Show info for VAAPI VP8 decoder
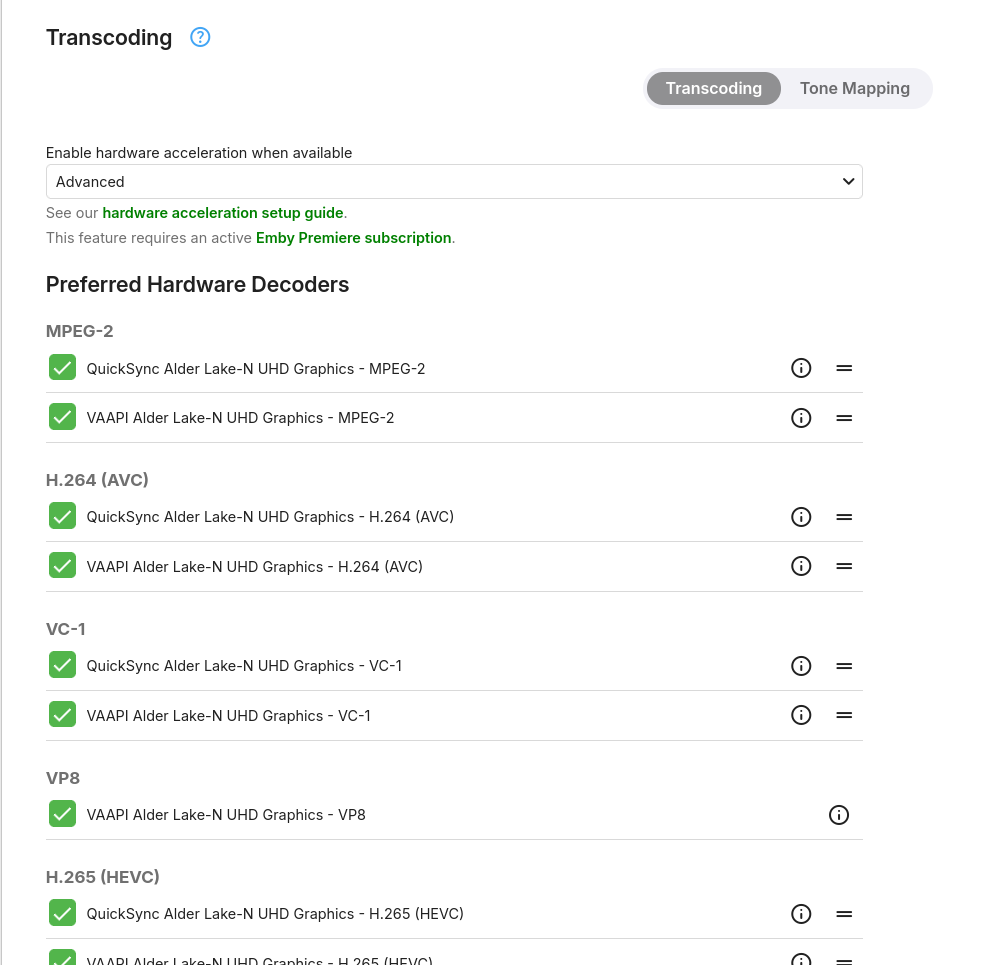 tap(839, 815)
